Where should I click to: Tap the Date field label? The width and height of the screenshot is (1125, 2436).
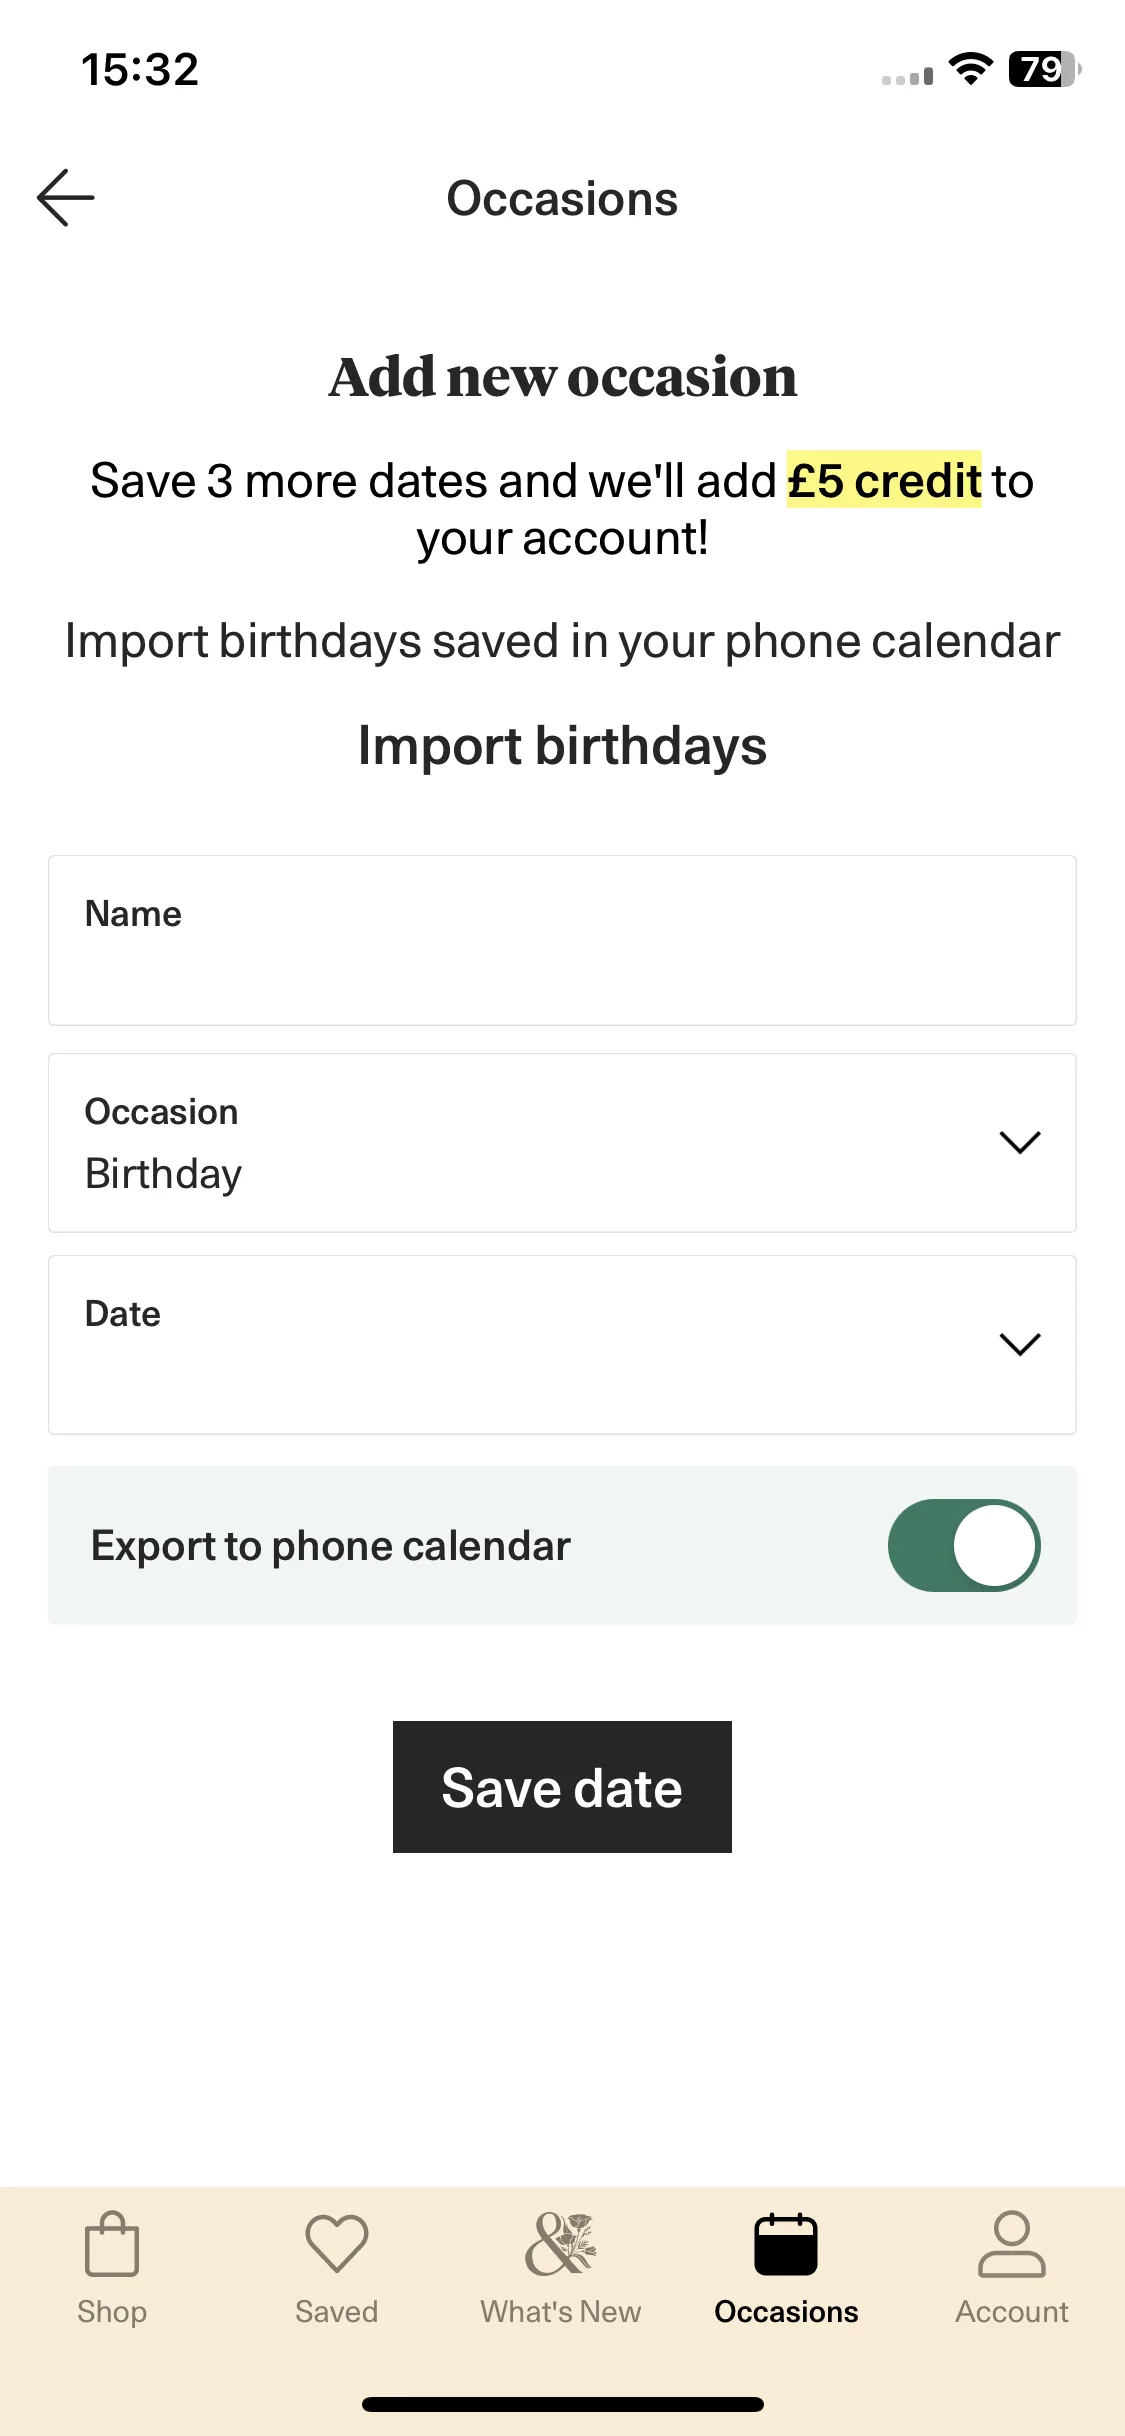(x=123, y=1314)
